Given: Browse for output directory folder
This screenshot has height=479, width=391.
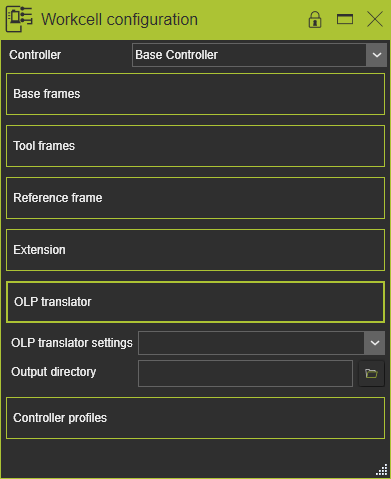Looking at the screenshot, I should [371, 373].
